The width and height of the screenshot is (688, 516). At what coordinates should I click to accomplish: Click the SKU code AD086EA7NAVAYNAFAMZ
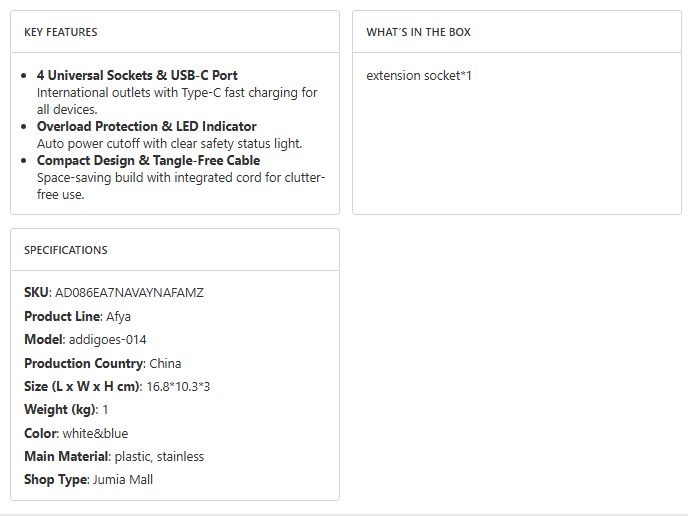[x=129, y=293]
